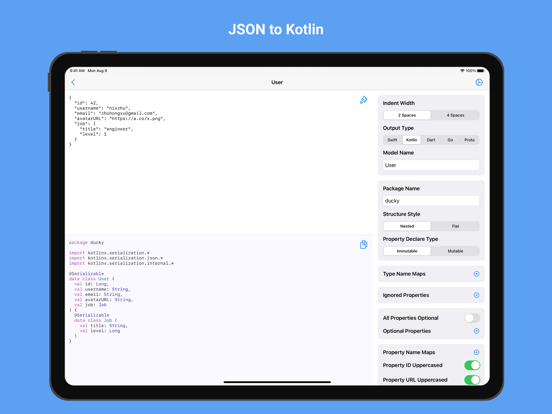Choose Dart output type
The width and height of the screenshot is (552, 414).
click(x=431, y=140)
